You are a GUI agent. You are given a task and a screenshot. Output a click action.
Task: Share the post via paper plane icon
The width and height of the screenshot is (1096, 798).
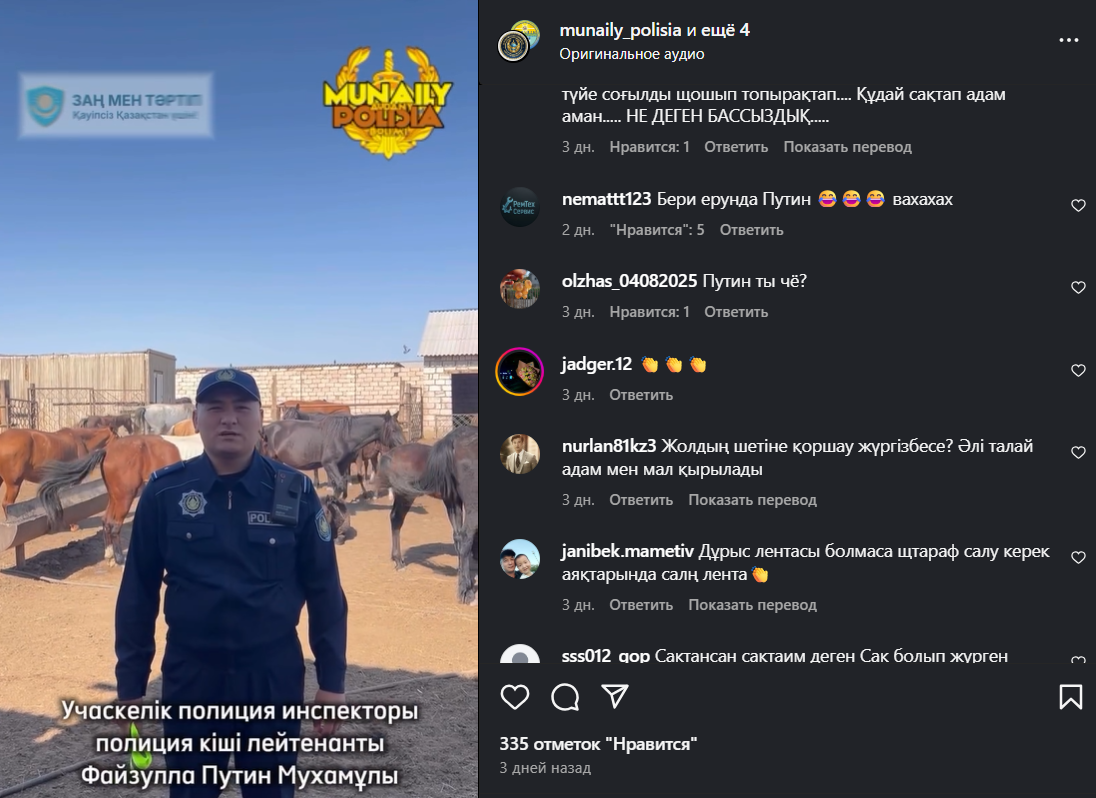[x=615, y=696]
